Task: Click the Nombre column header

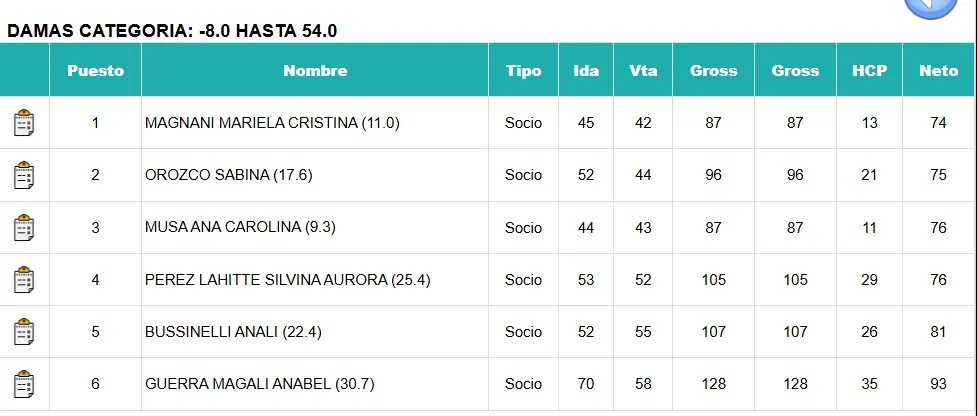Action: tap(315, 71)
